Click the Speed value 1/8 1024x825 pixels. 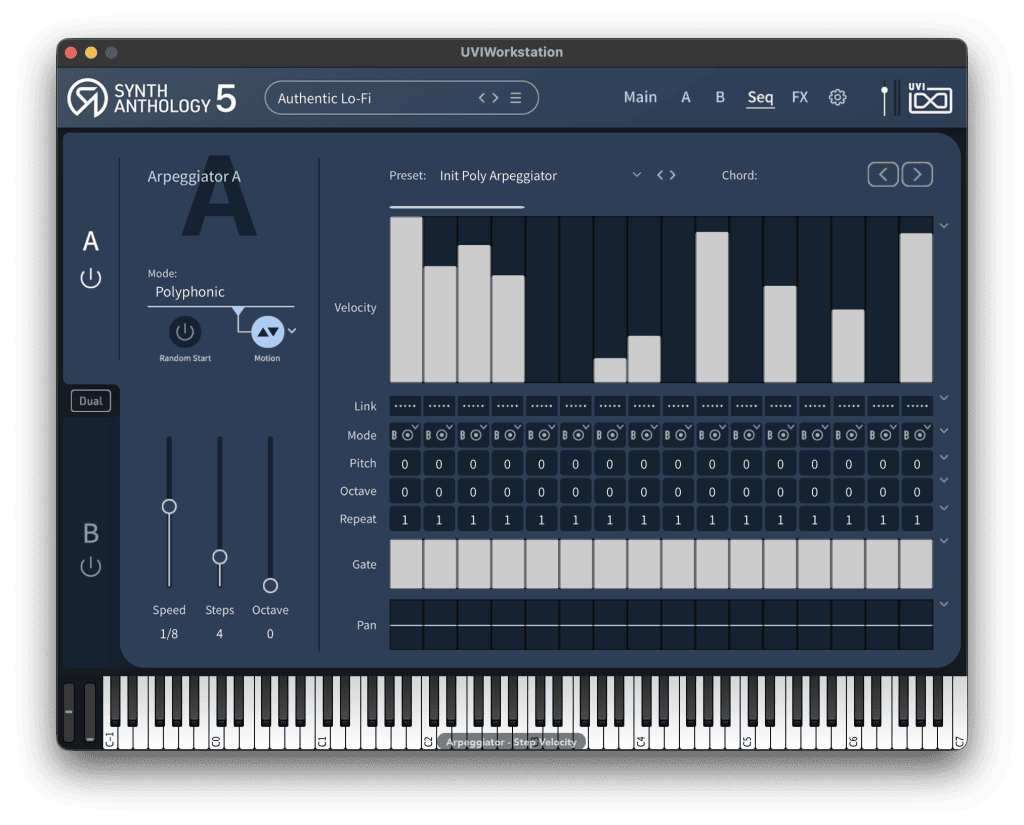coord(169,634)
